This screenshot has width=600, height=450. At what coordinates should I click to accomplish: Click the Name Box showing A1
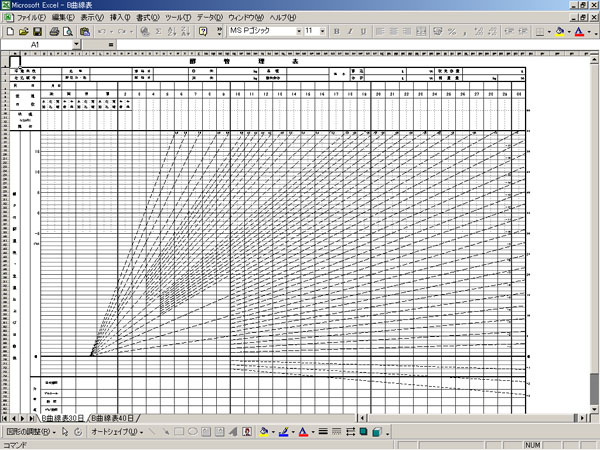(x=40, y=45)
